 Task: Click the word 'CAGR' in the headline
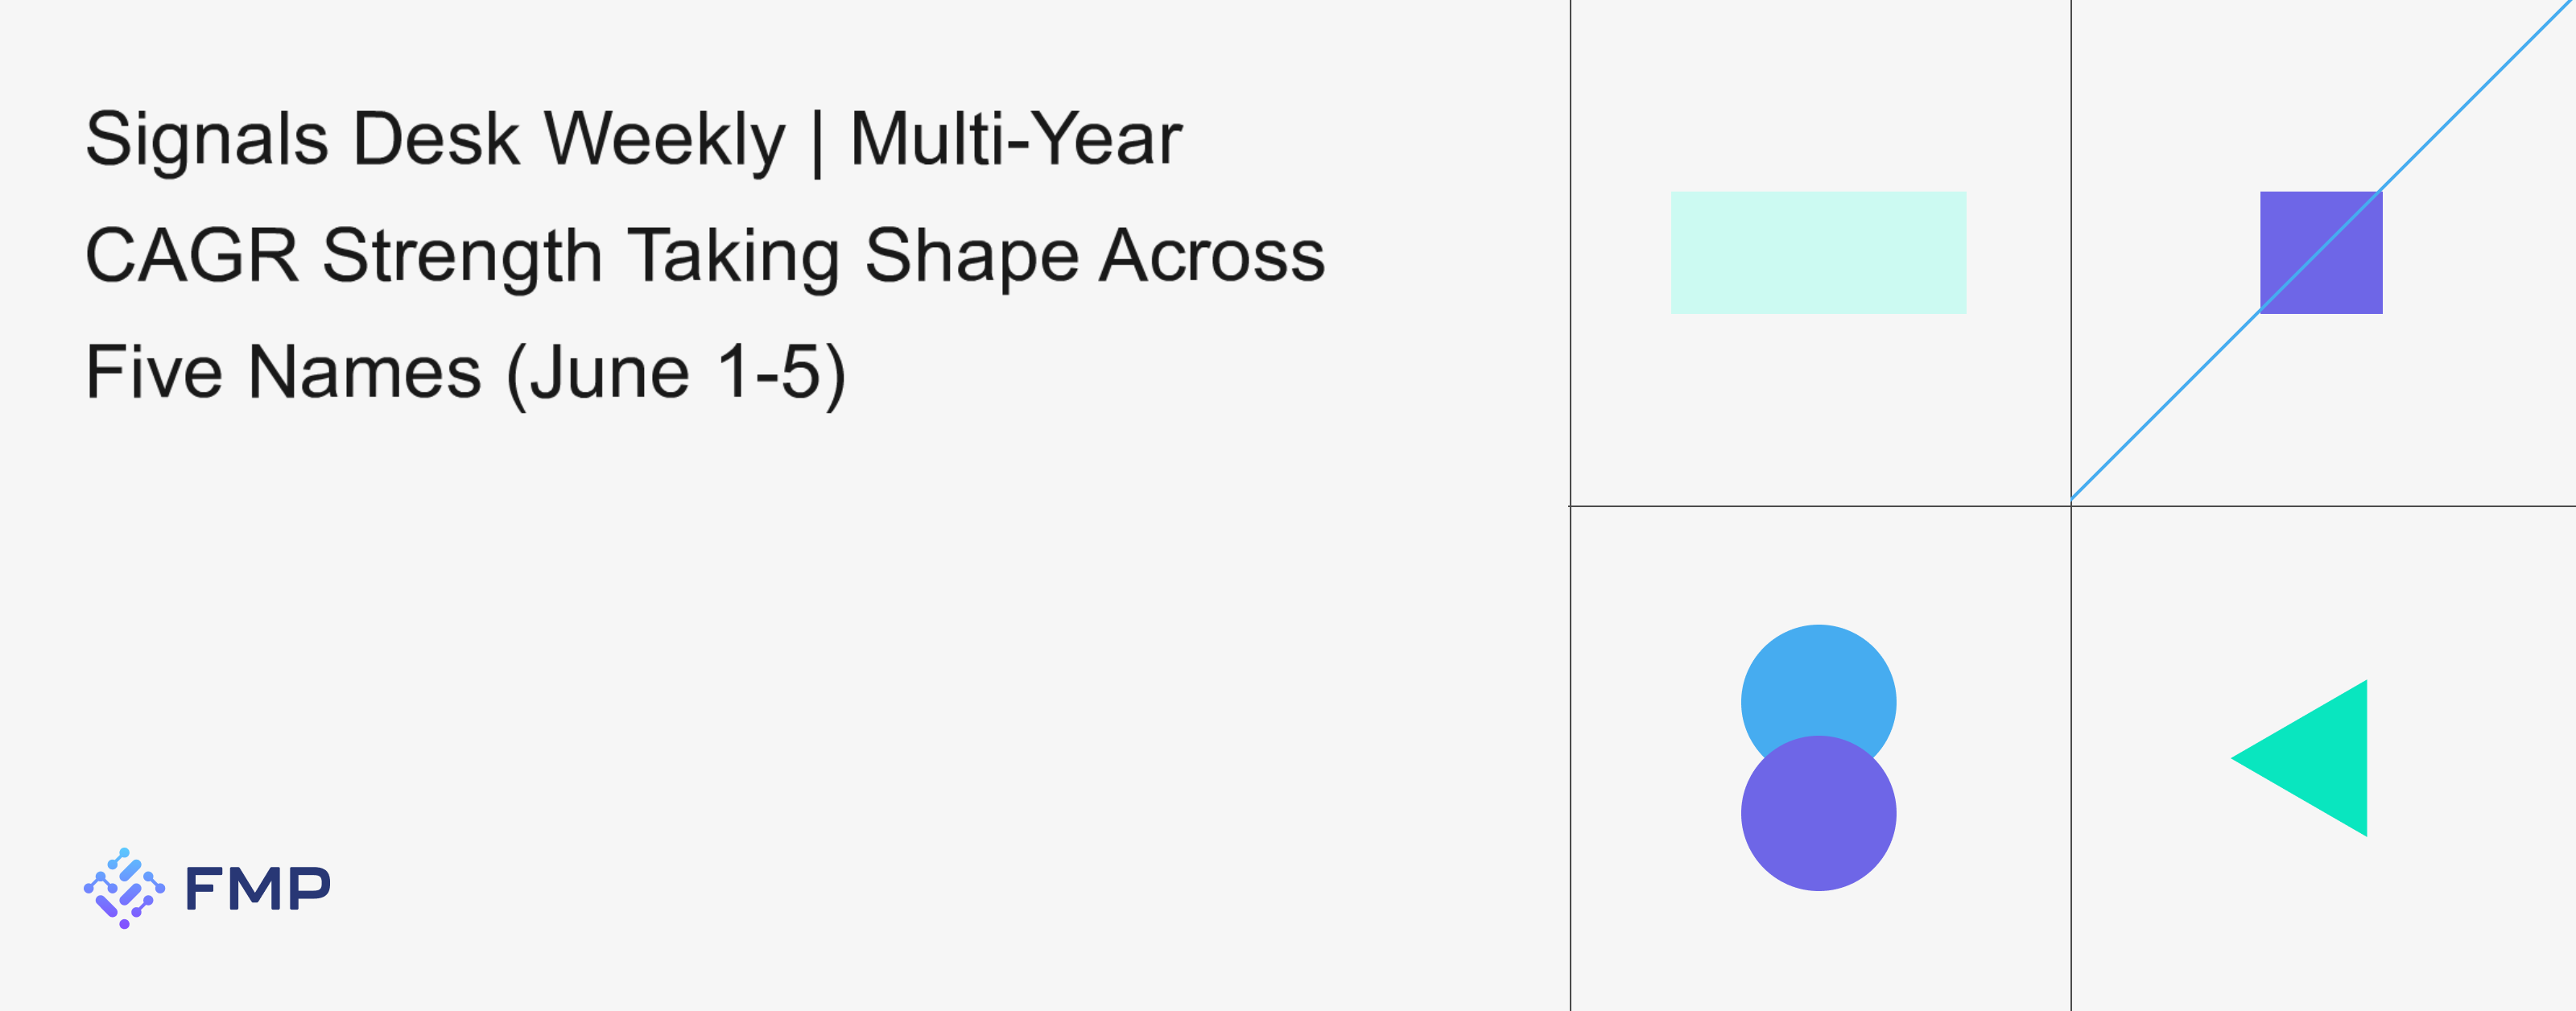coord(192,255)
